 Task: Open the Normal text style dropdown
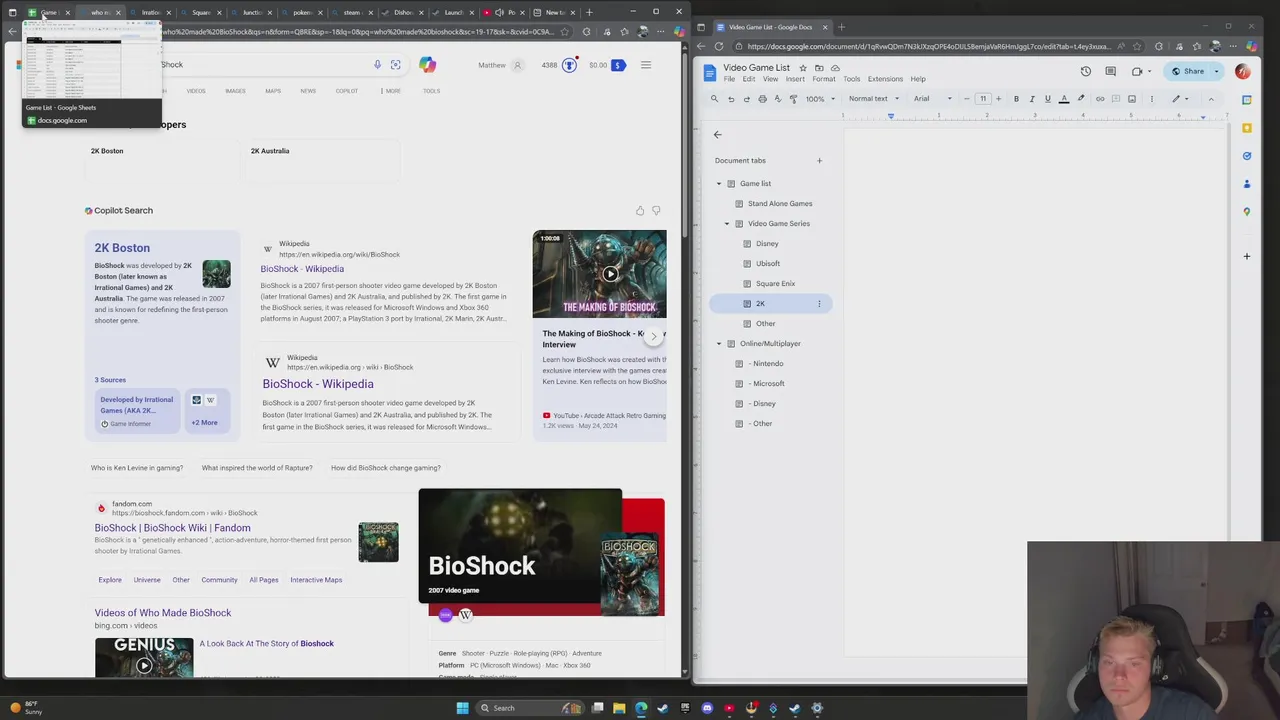click(x=874, y=99)
